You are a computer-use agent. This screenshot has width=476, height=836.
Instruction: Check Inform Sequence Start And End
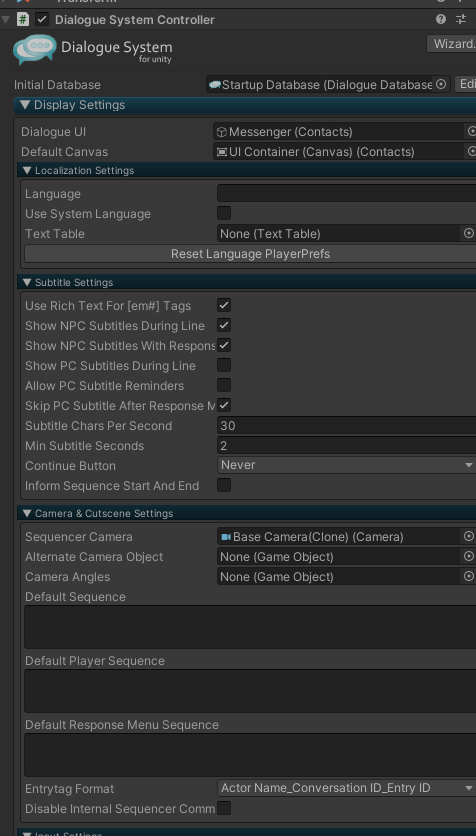[224, 485]
